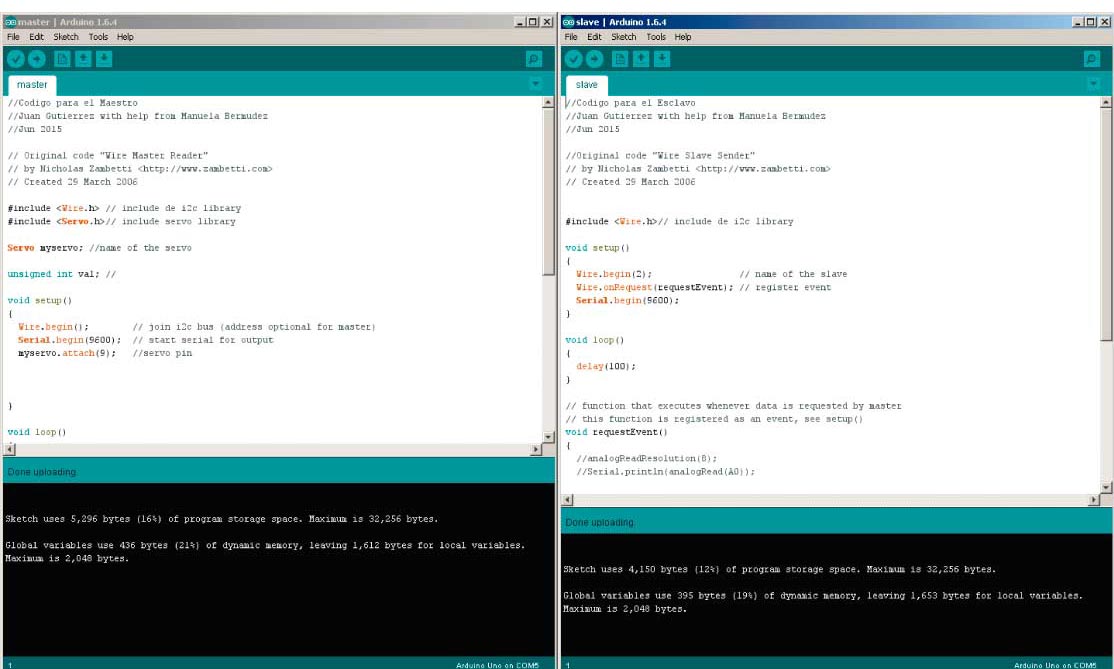Open Tools menu in master window
1114x669 pixels.
tap(98, 37)
